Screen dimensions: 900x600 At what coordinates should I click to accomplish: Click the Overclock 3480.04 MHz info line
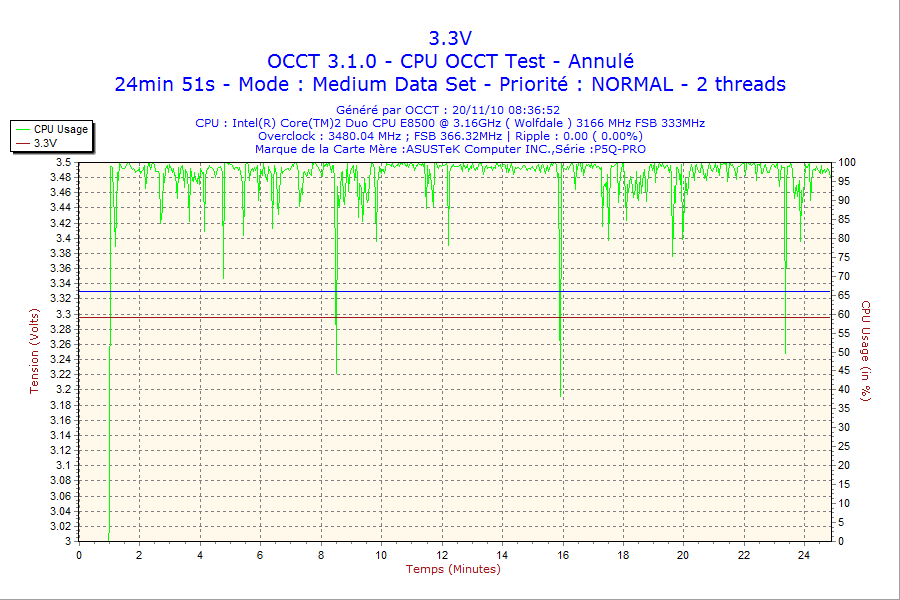coord(450,136)
